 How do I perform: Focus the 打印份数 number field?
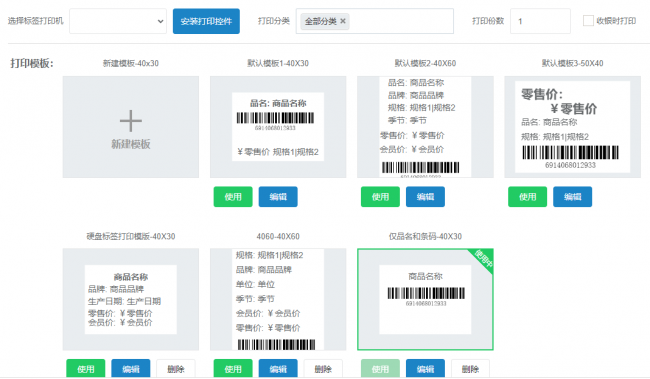coord(540,21)
